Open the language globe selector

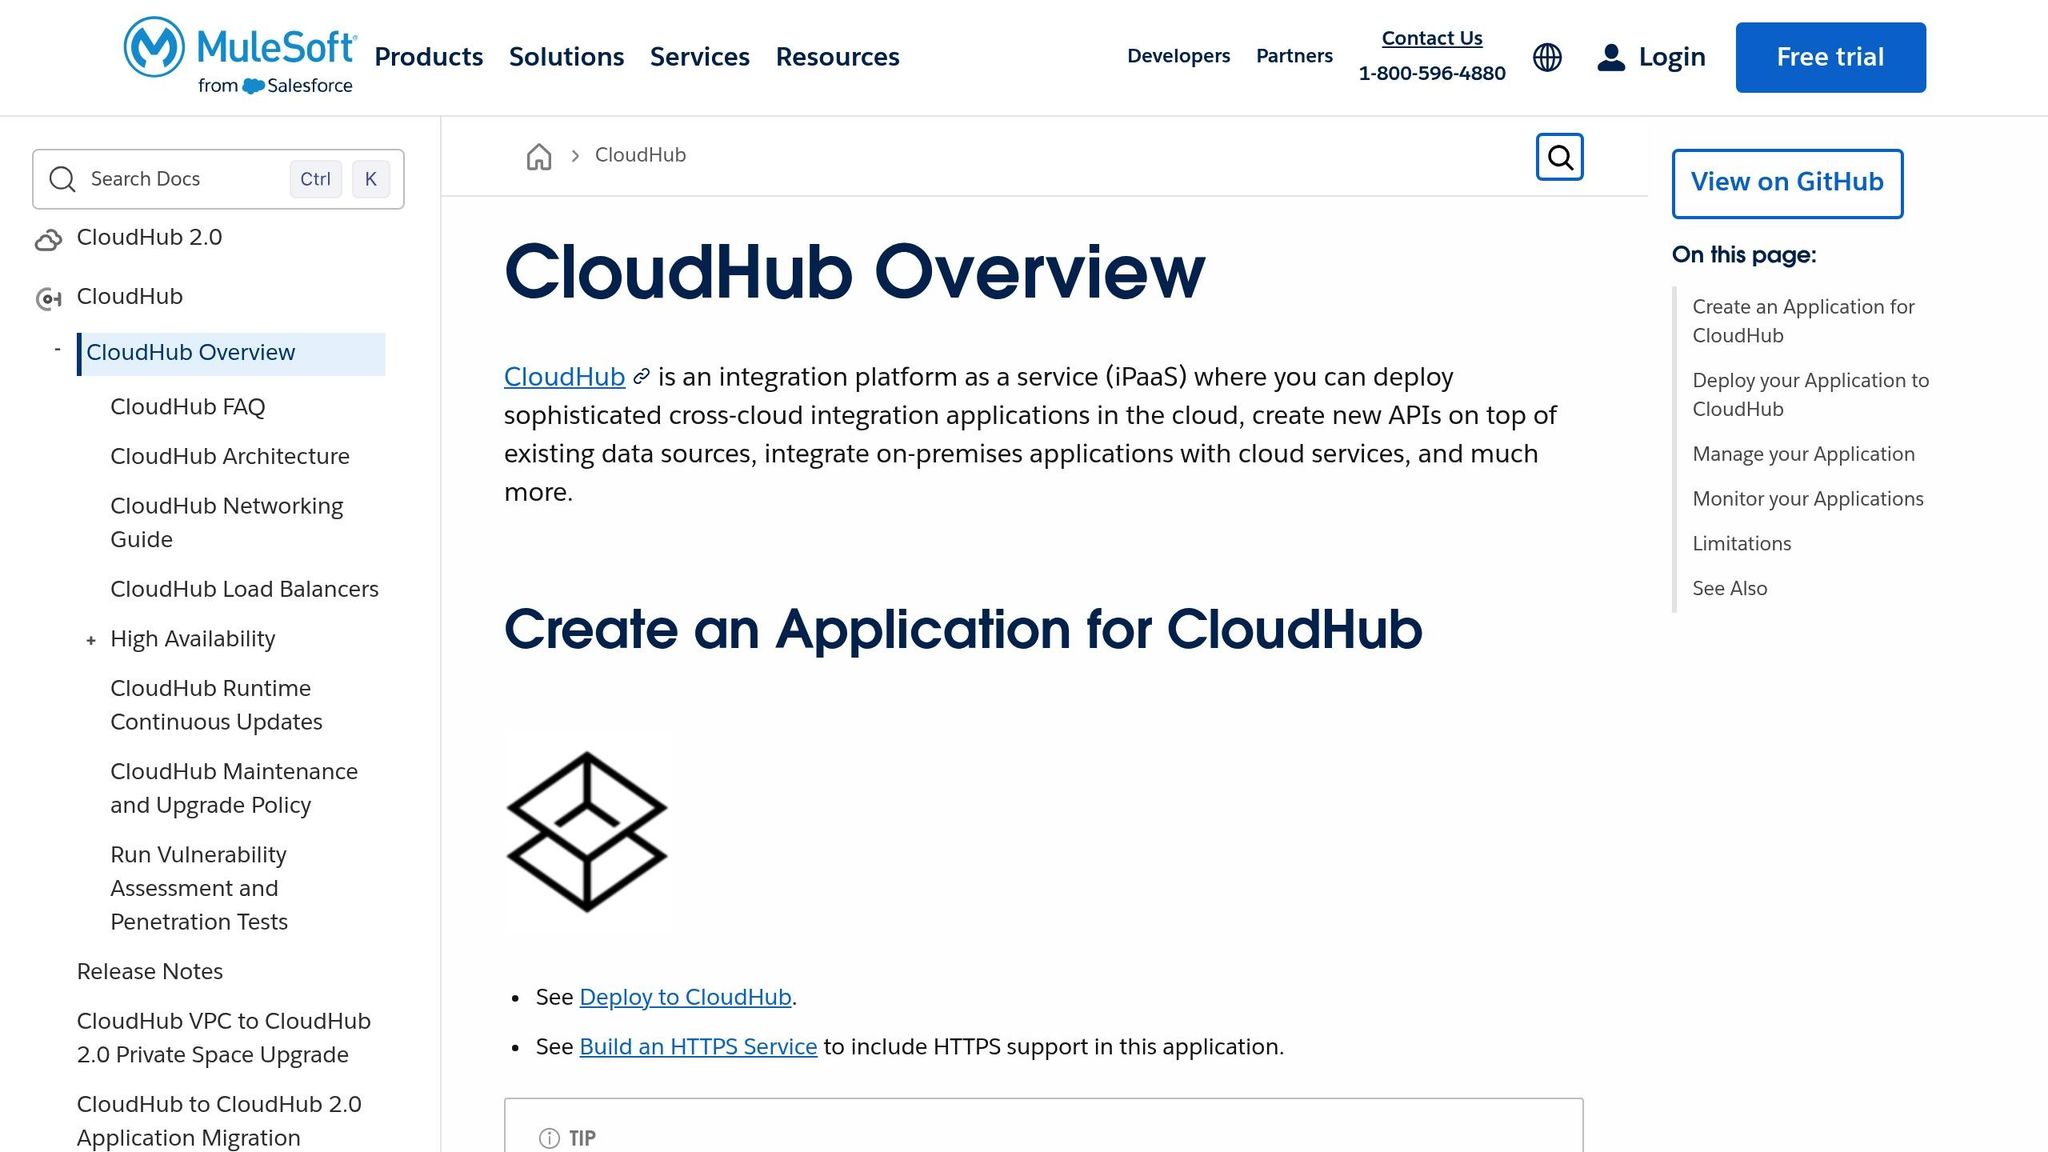[1548, 57]
